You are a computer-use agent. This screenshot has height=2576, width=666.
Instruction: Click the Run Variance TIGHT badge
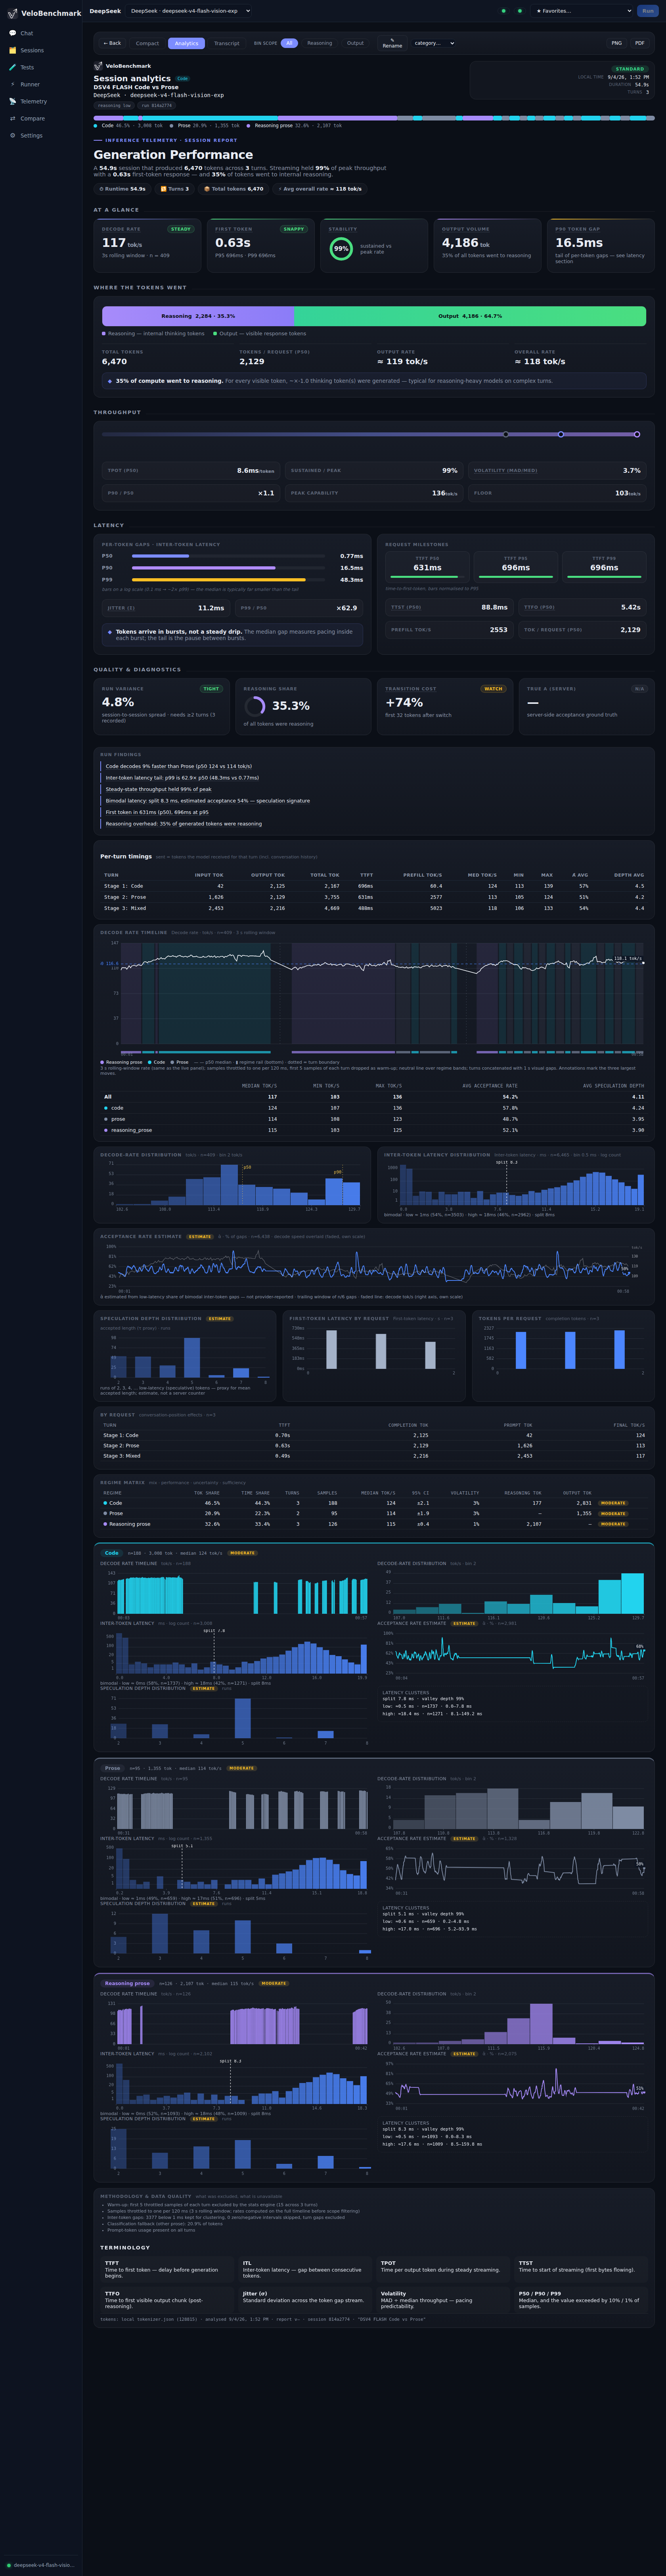point(211,689)
